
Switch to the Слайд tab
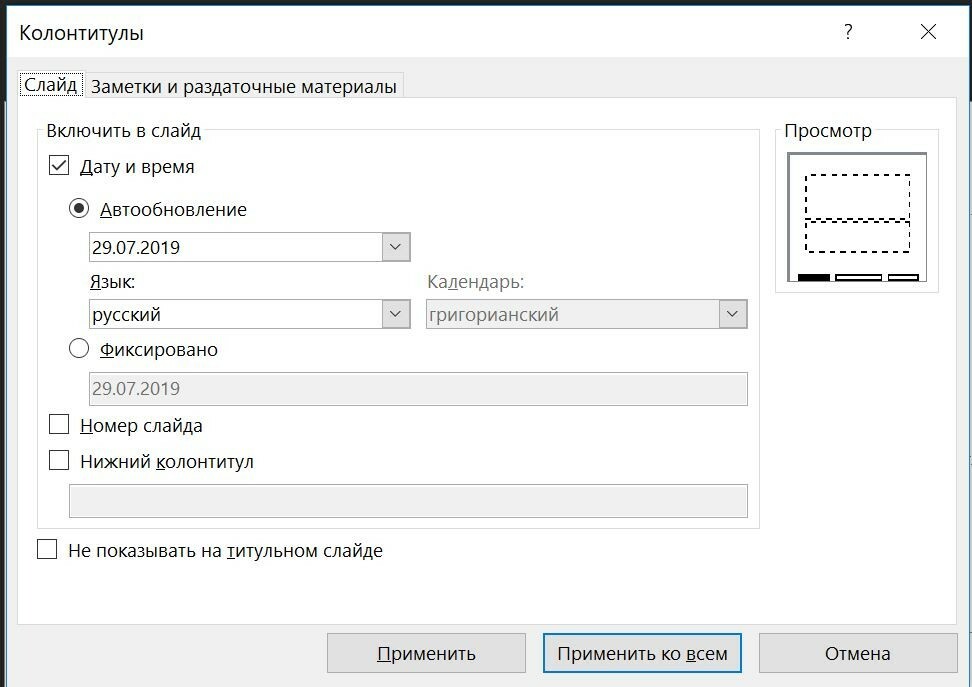(51, 84)
